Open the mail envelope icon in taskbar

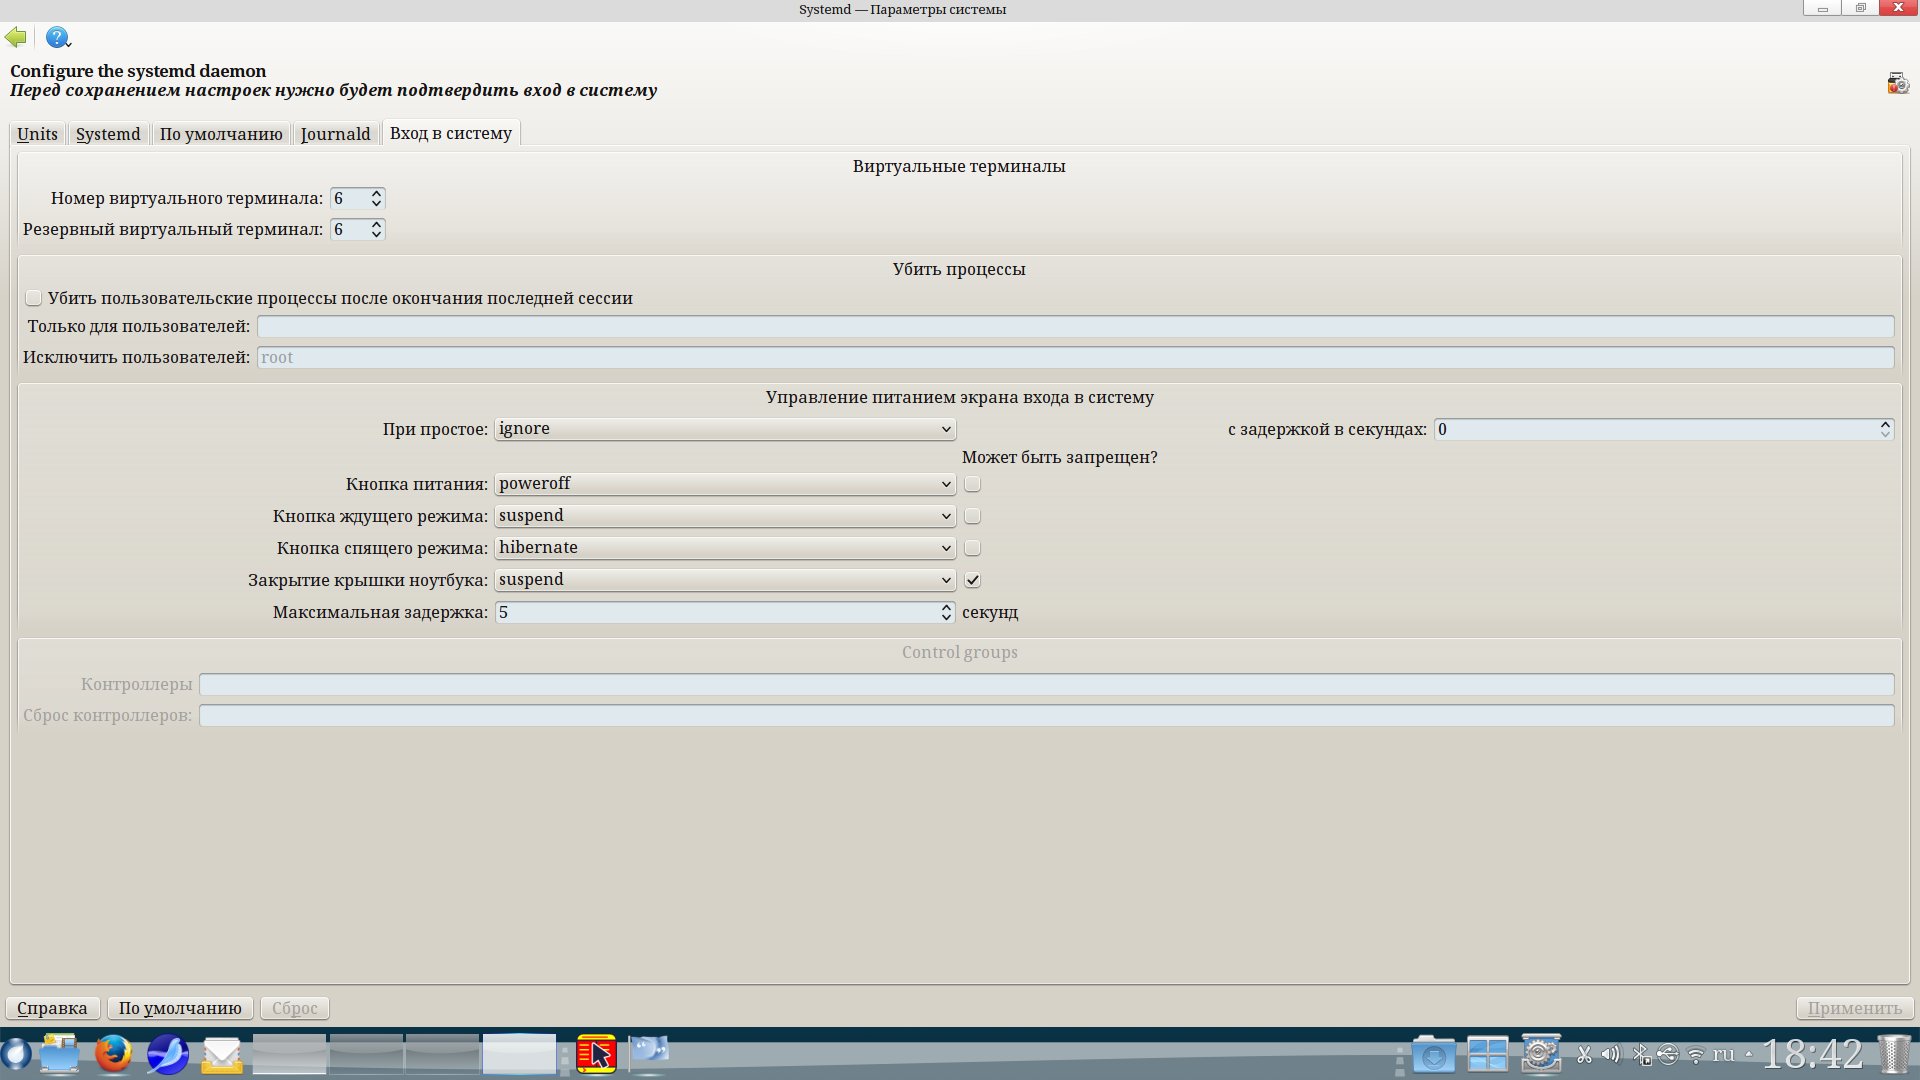[x=221, y=1054]
